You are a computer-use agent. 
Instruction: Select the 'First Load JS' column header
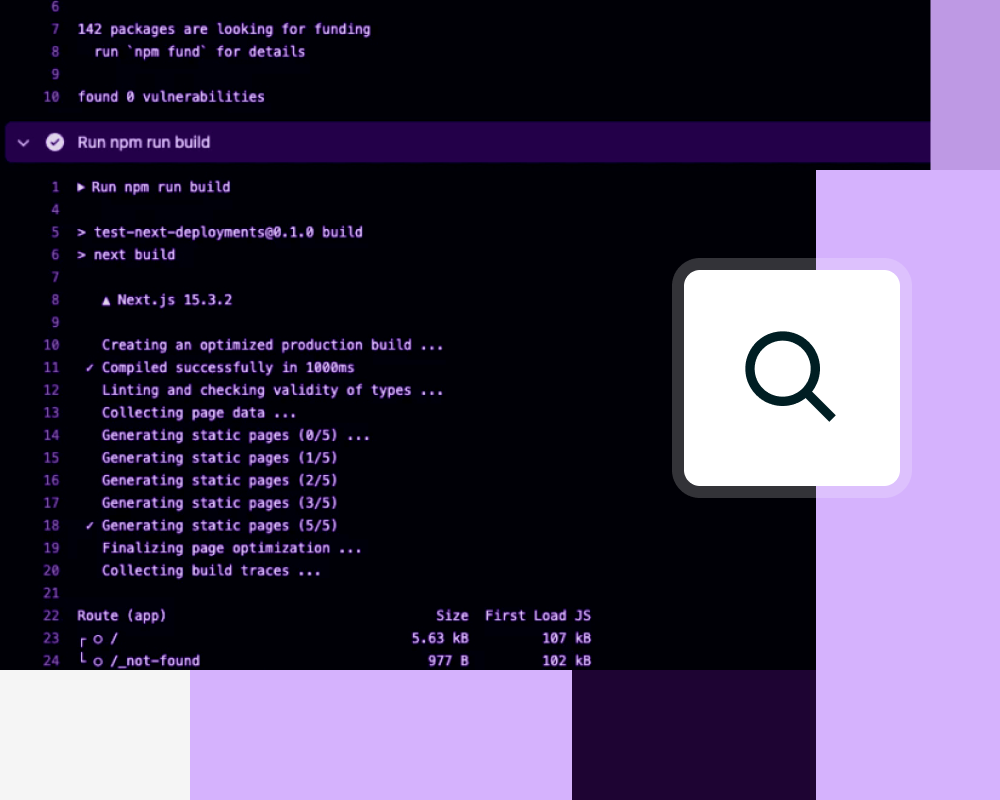click(538, 616)
